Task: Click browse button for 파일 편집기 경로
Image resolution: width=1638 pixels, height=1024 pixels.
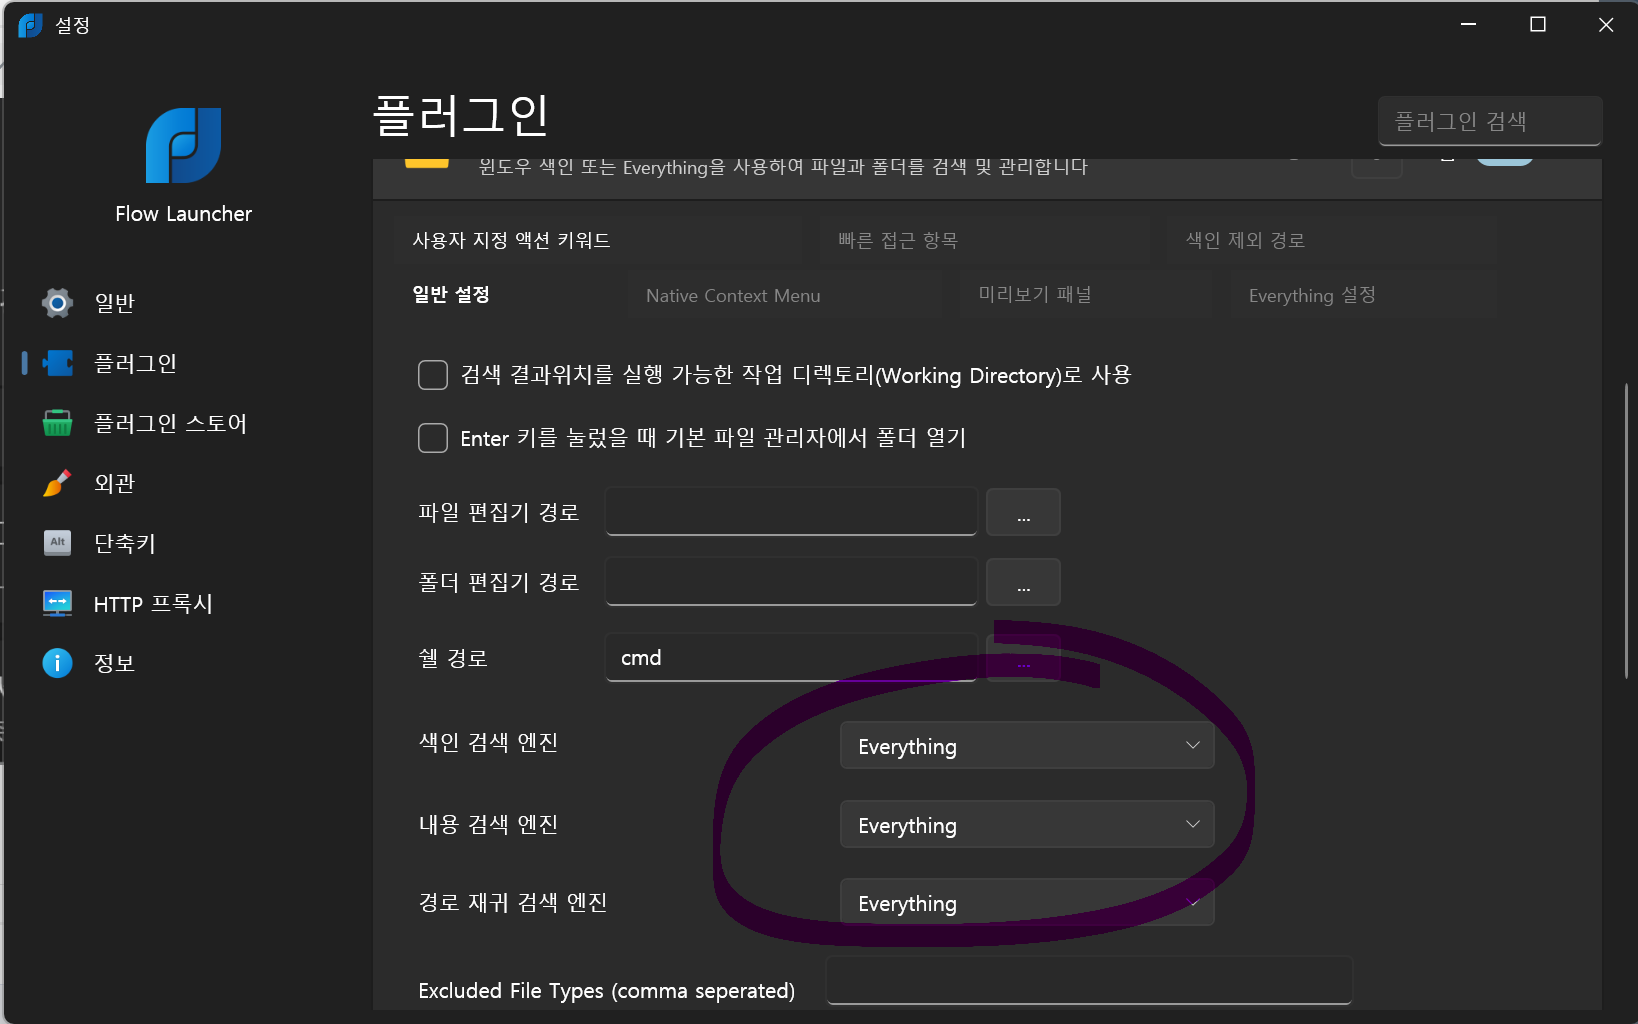Action: click(x=1023, y=513)
